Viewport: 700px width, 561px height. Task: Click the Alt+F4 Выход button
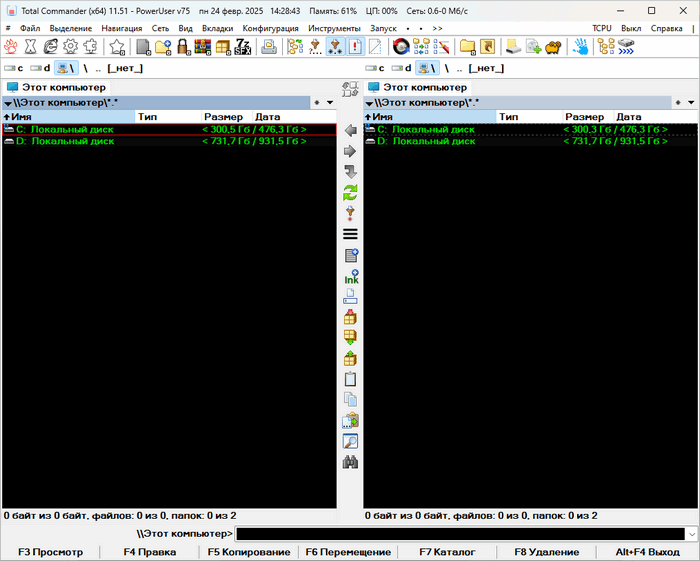[647, 552]
